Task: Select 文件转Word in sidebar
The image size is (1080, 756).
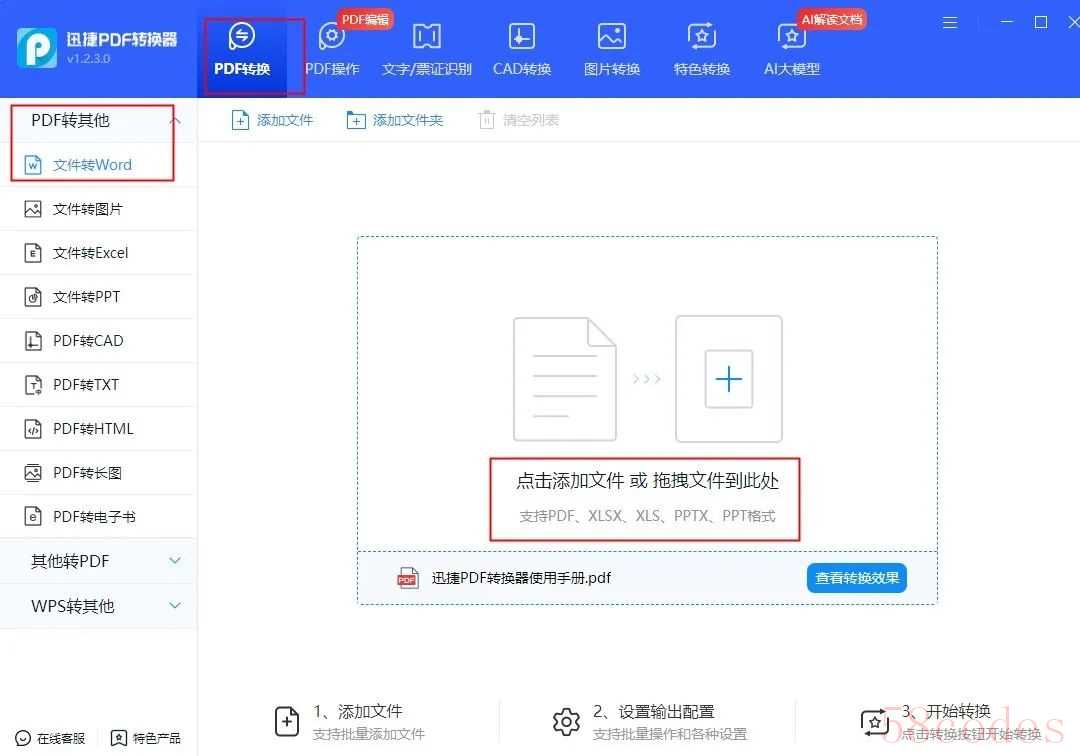Action: click(98, 165)
